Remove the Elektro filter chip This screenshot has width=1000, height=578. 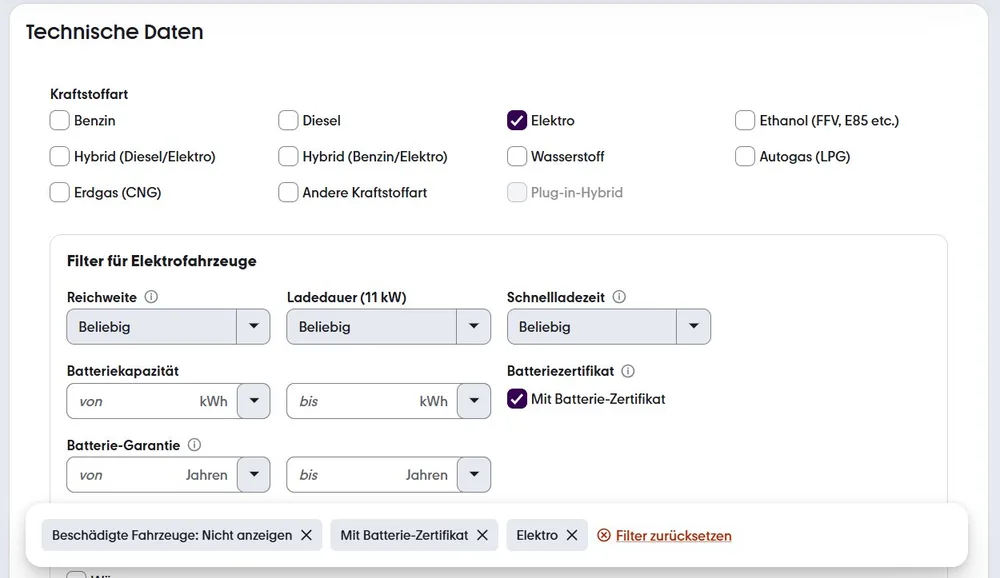[572, 535]
